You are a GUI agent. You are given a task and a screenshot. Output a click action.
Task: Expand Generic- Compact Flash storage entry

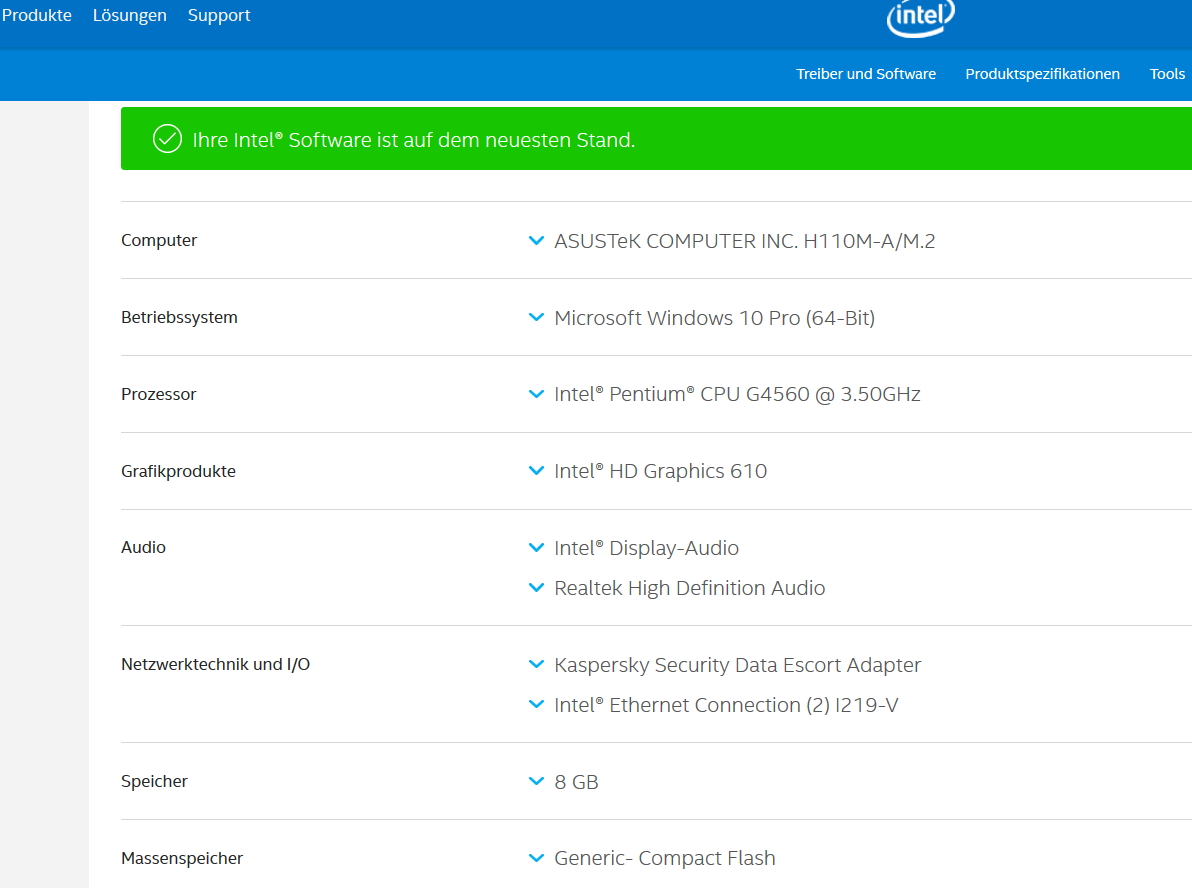(x=536, y=858)
